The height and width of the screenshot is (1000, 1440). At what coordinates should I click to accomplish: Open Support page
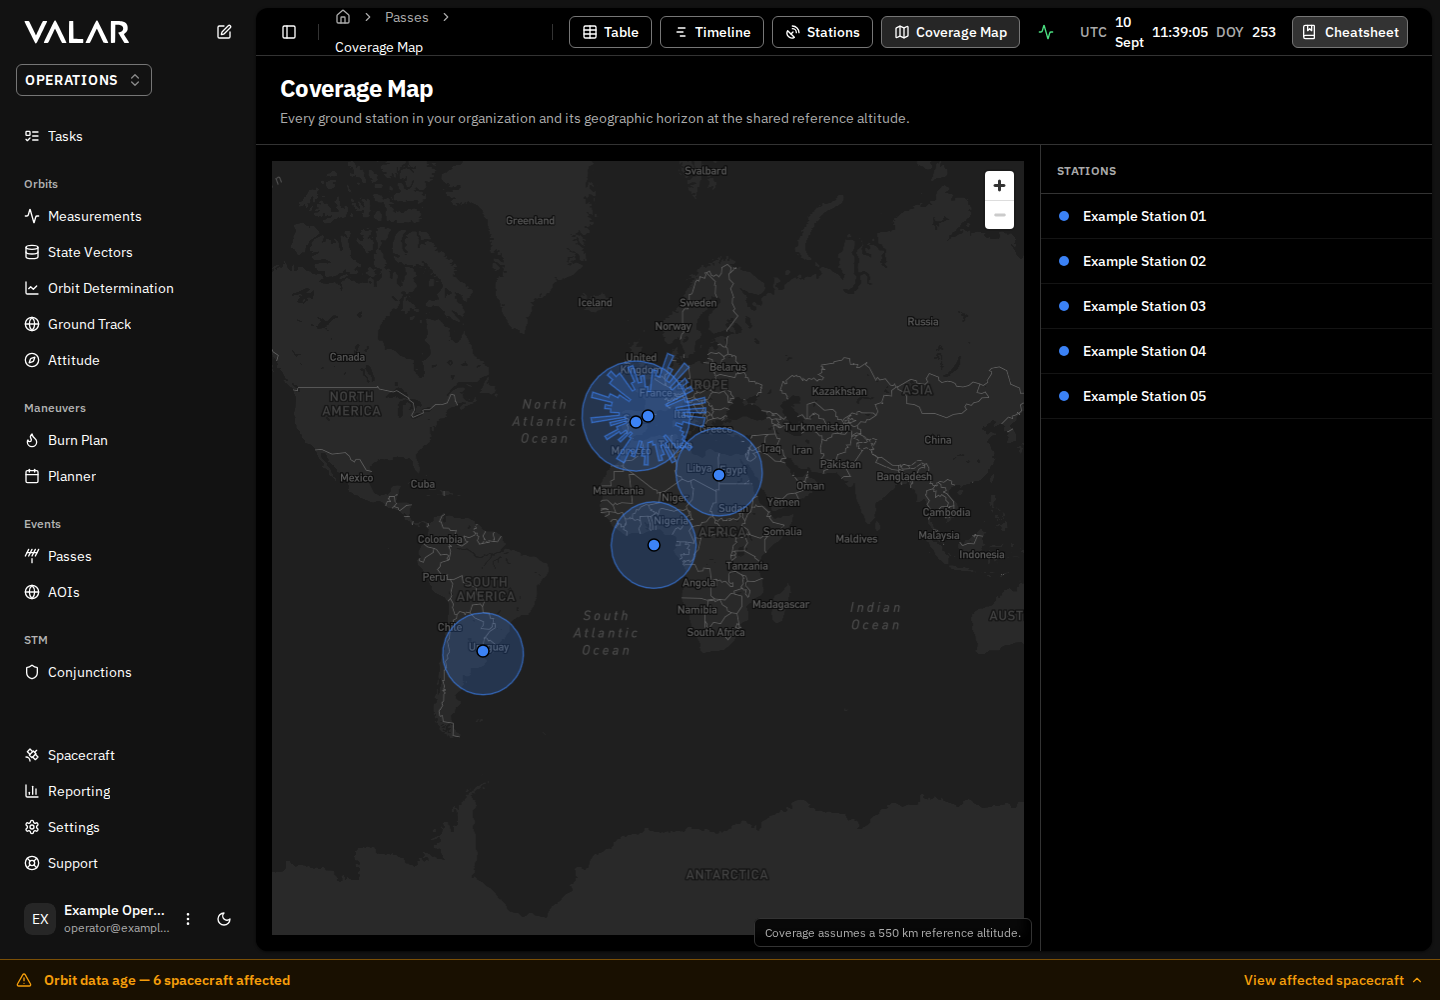(128, 863)
